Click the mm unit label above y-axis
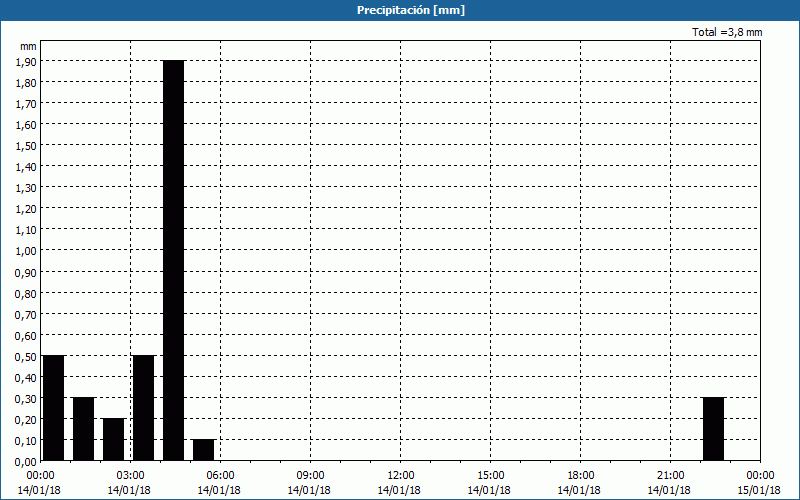The height and width of the screenshot is (500, 800). [29, 46]
